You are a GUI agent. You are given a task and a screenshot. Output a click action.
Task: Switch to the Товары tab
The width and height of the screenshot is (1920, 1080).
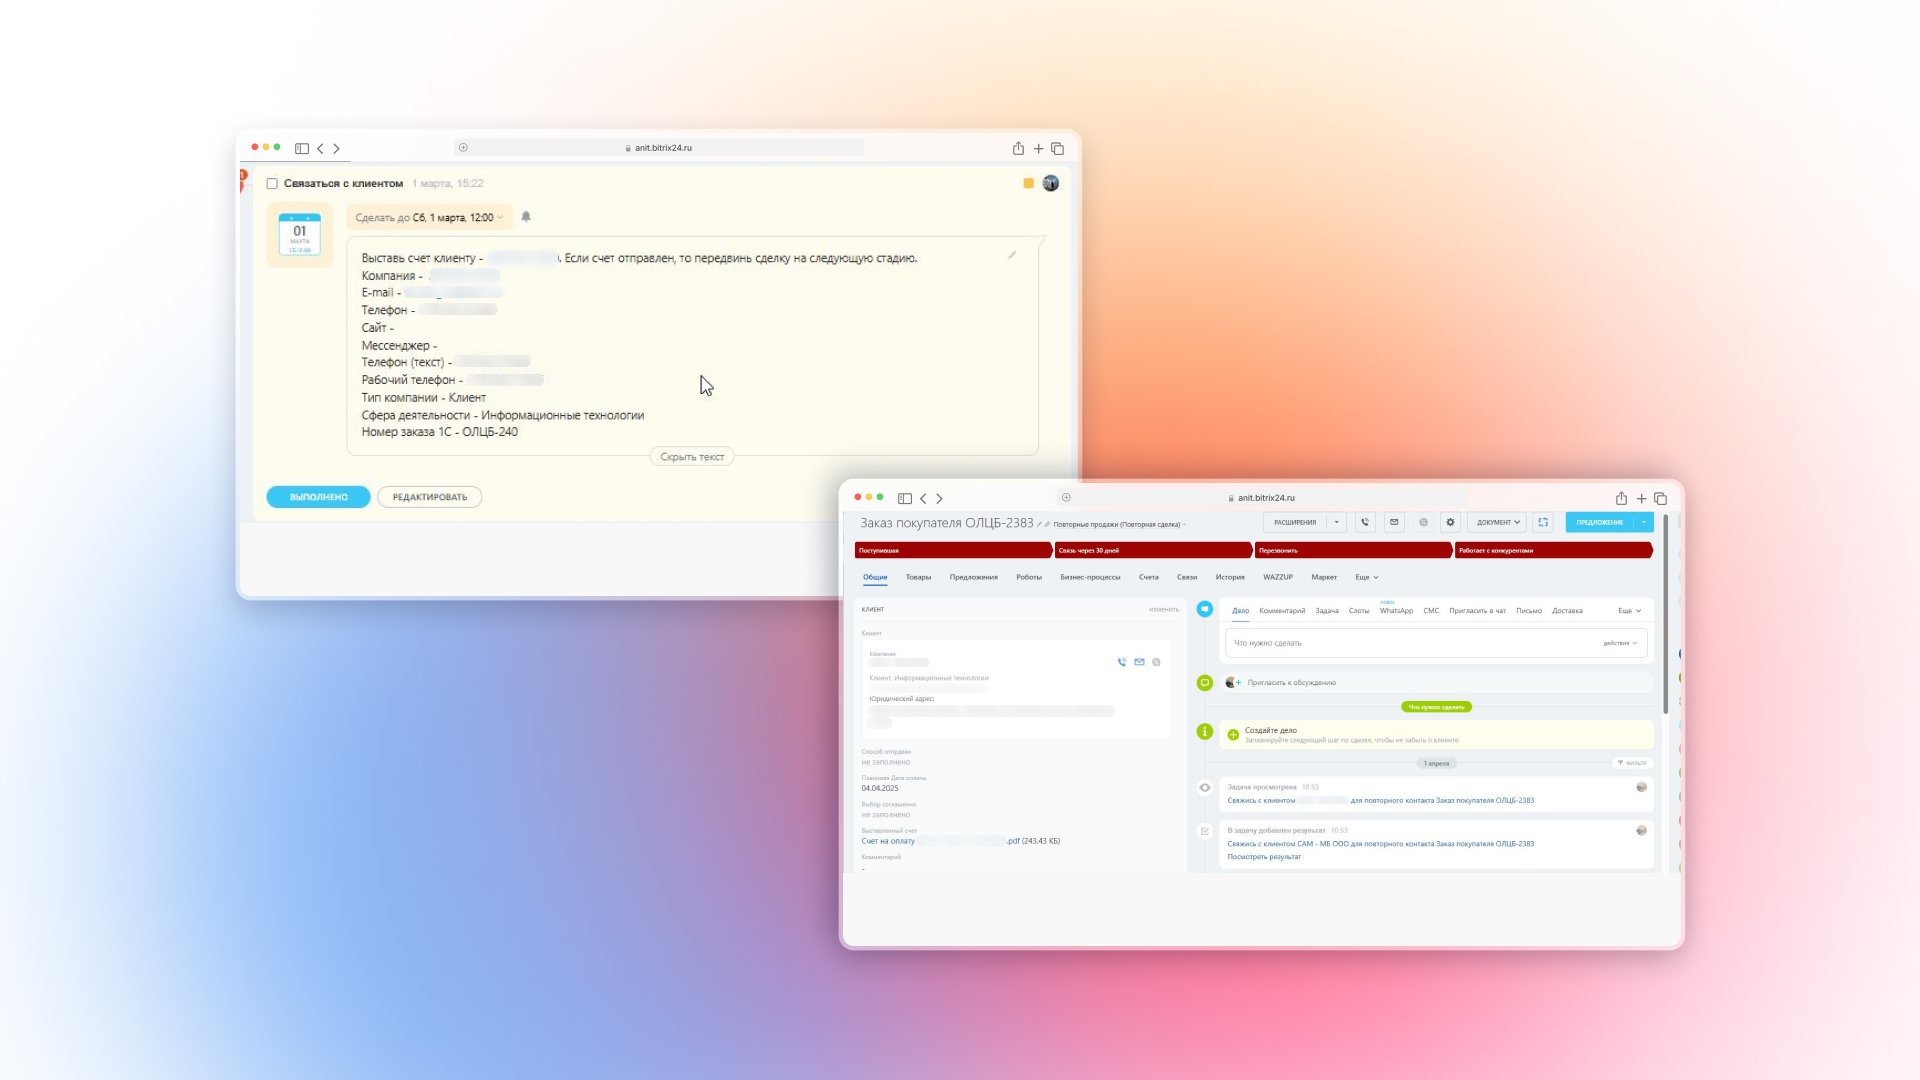point(918,577)
